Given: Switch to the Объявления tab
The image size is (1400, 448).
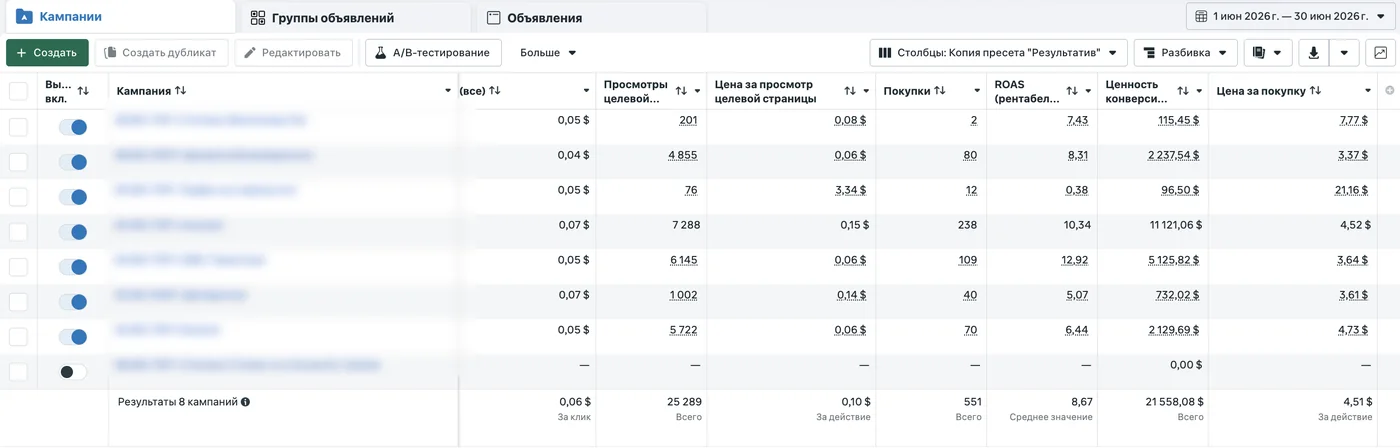Looking at the screenshot, I should point(590,17).
